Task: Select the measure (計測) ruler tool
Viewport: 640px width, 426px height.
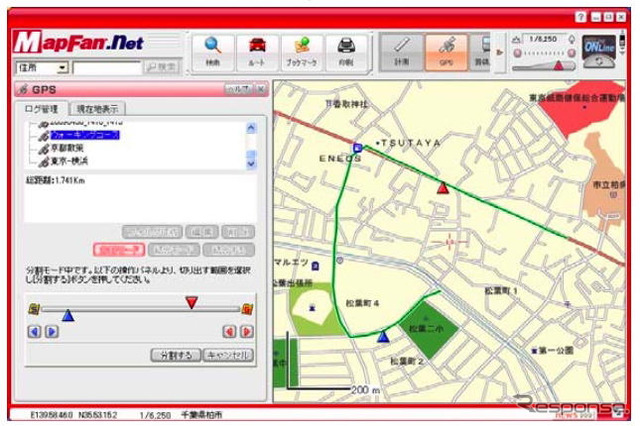Action: tap(401, 49)
